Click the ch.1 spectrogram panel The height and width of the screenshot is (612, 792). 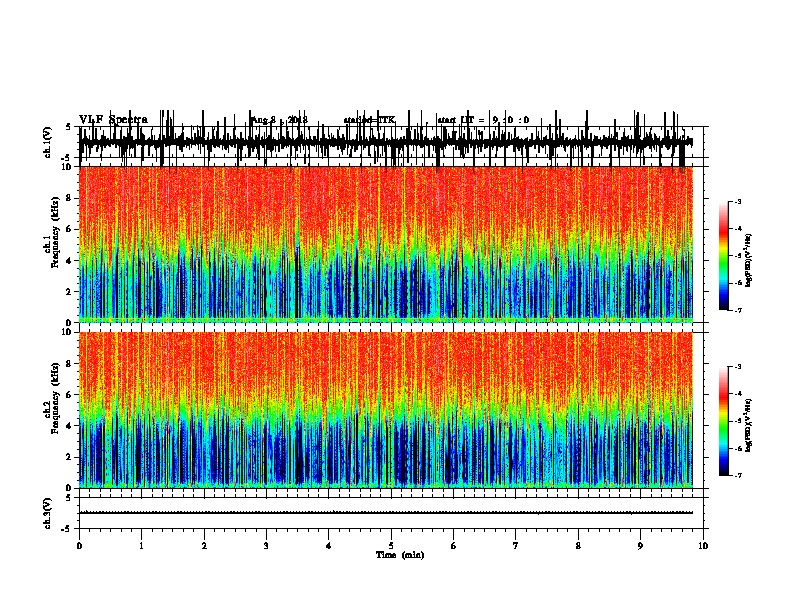pyautogui.click(x=385, y=244)
